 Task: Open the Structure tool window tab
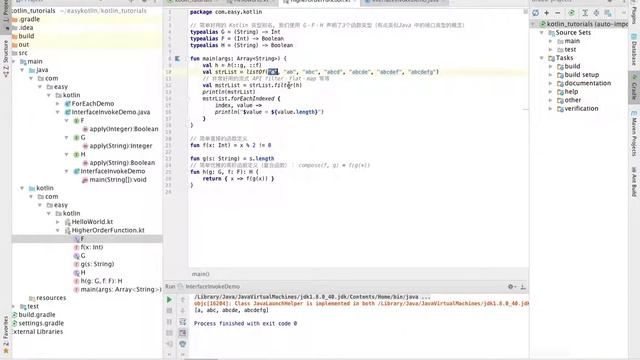[6, 57]
